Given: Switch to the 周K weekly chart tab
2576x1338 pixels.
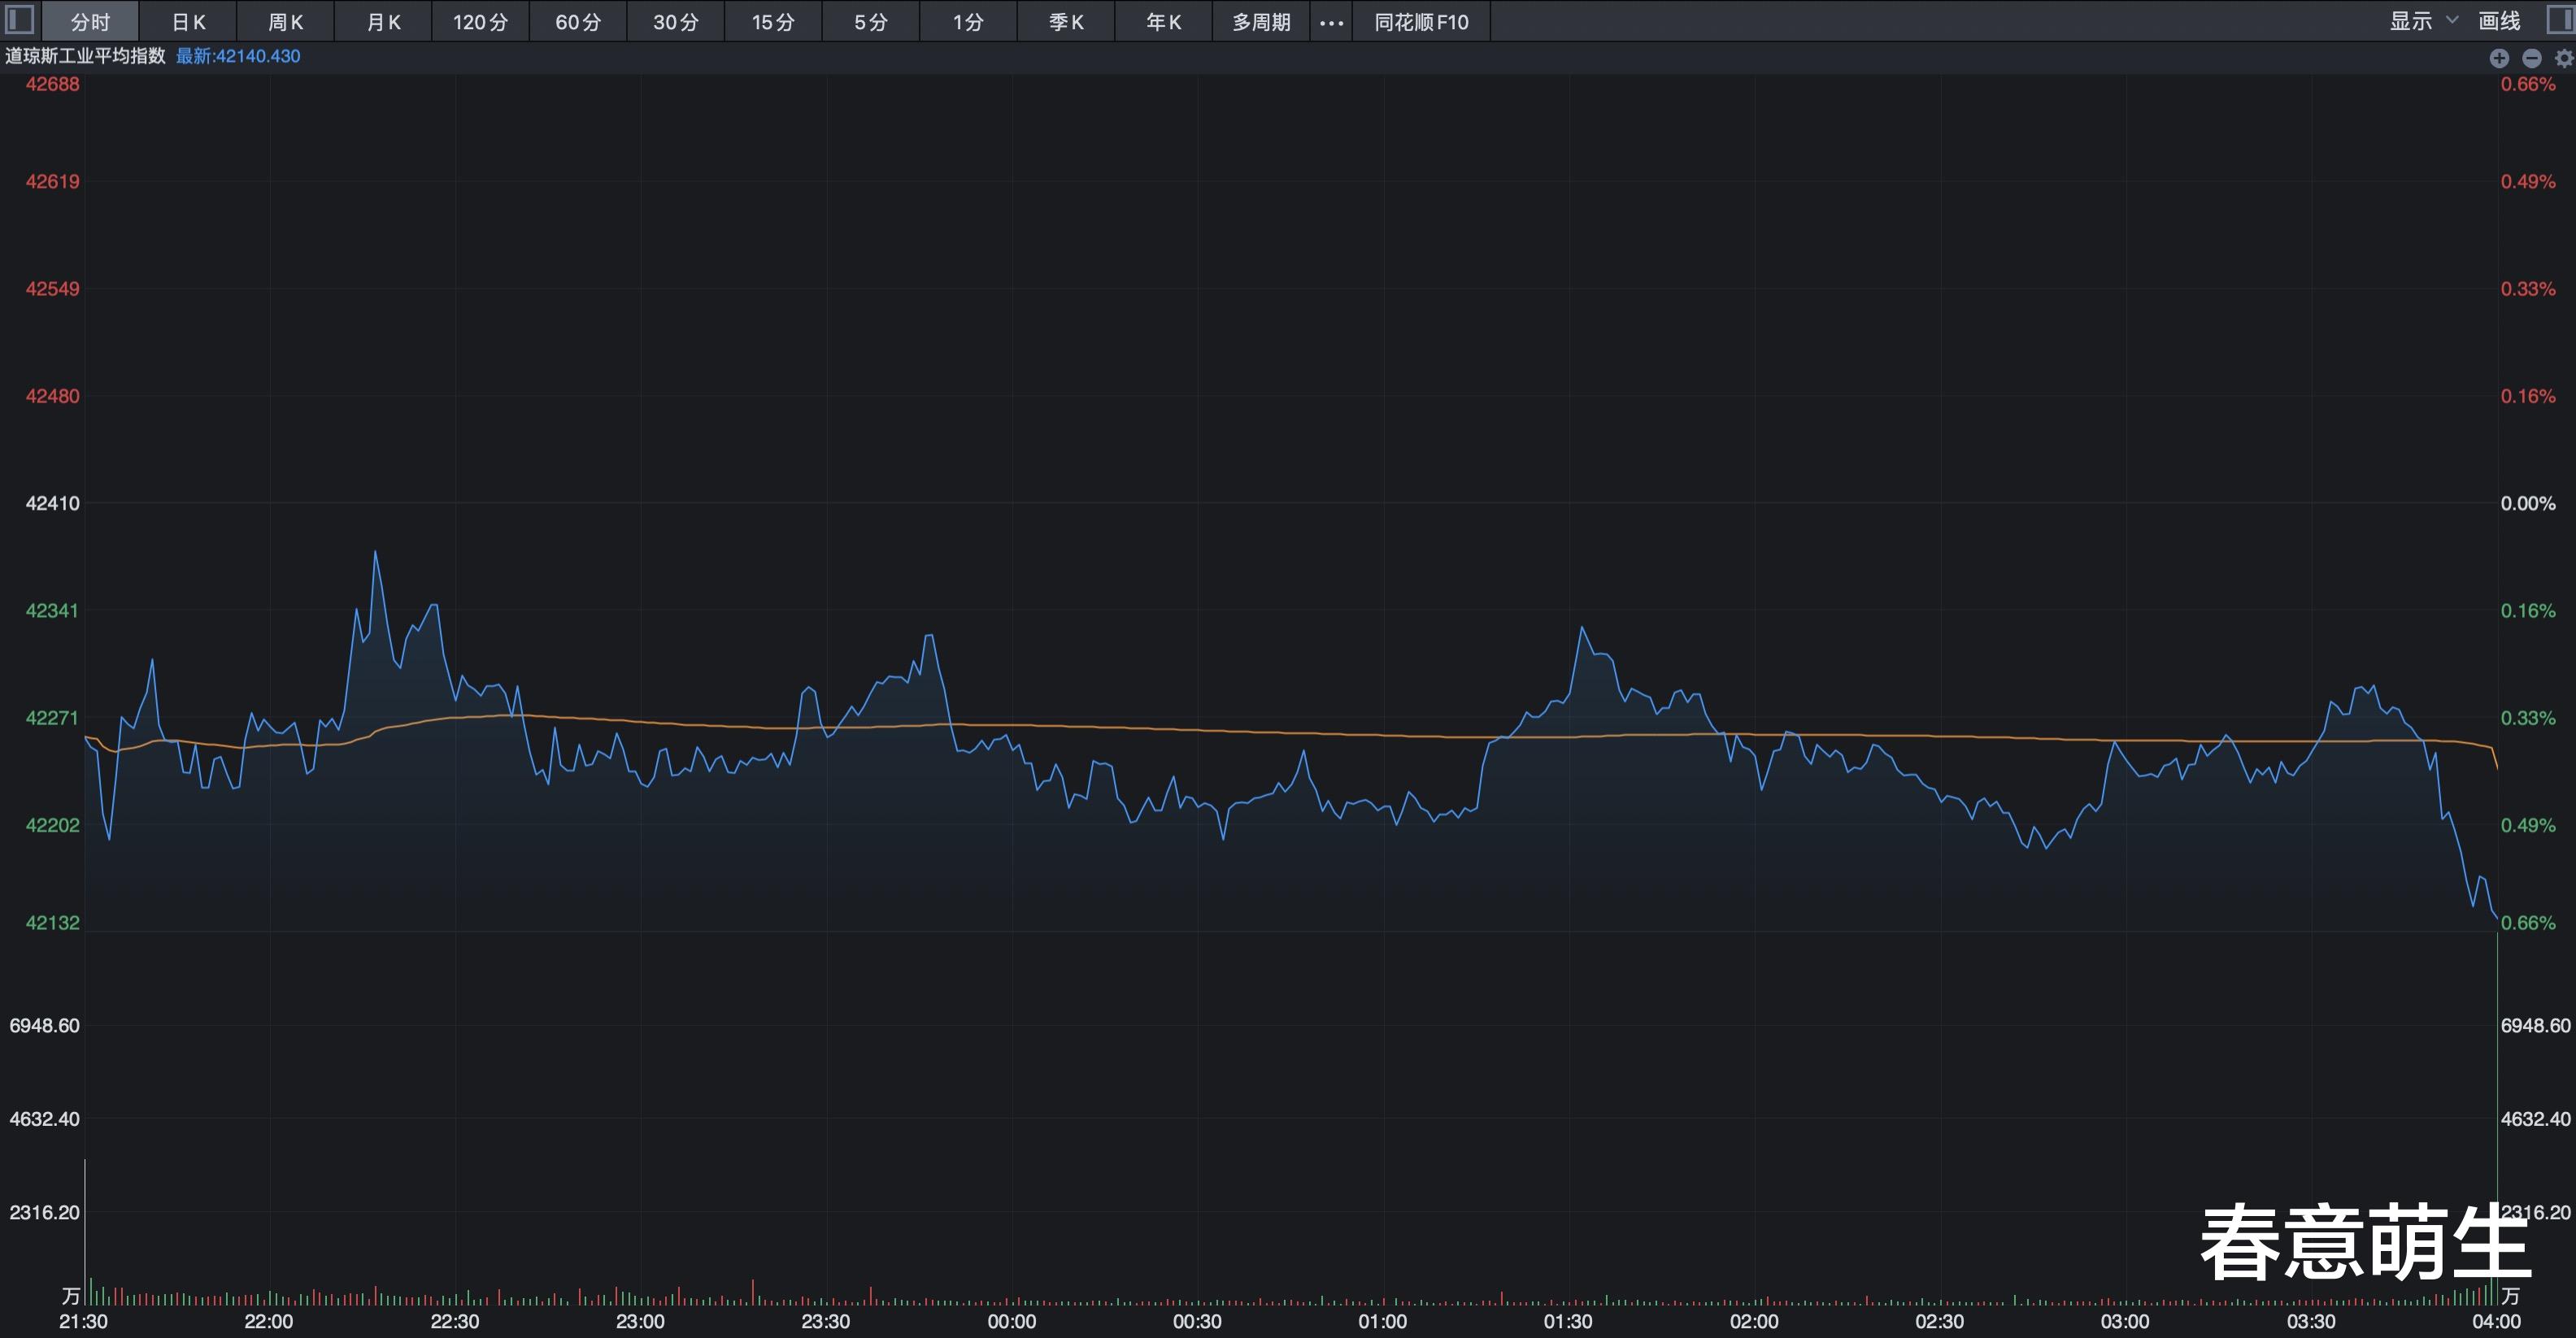Looking at the screenshot, I should click(x=286, y=22).
